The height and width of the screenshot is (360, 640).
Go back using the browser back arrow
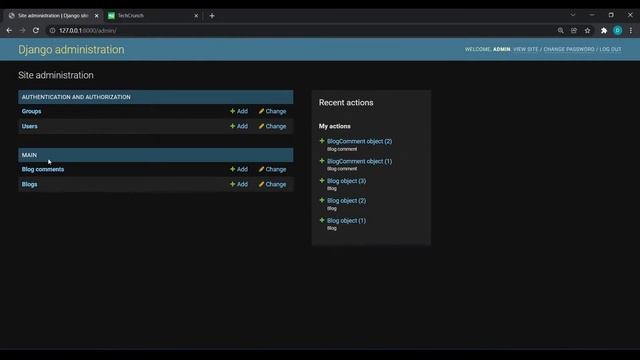coord(9,30)
